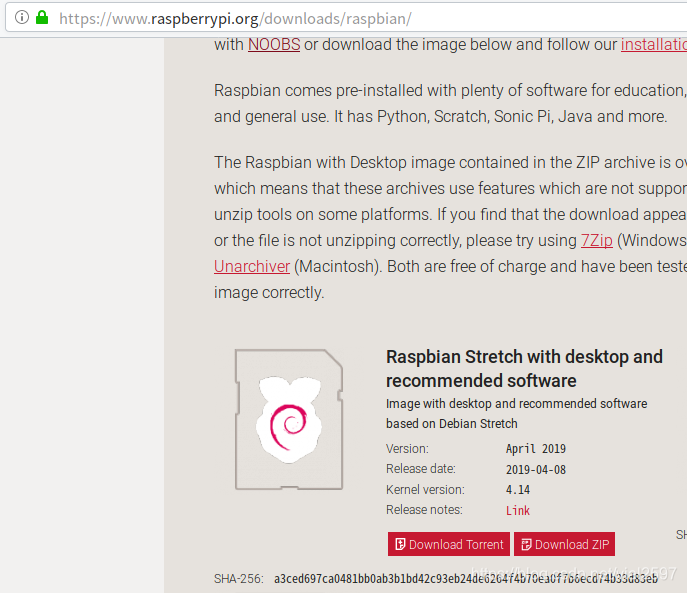687x593 pixels.
Task: Click the 'recommended software' heading line
Action: [x=481, y=381]
